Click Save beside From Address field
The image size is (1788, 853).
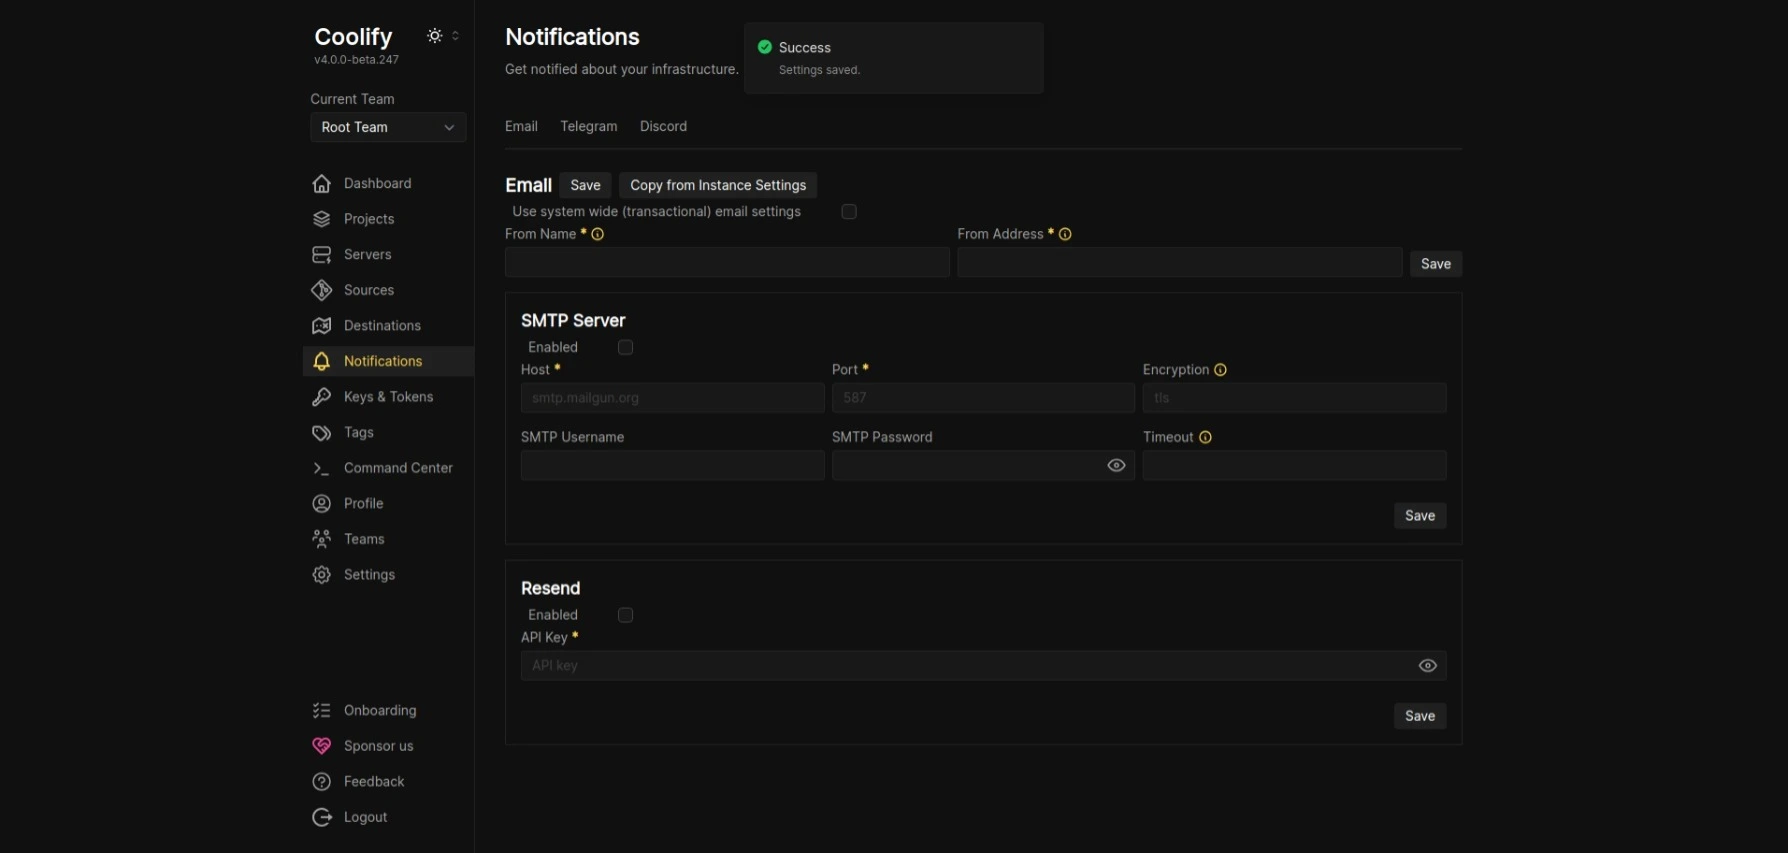1436,264
